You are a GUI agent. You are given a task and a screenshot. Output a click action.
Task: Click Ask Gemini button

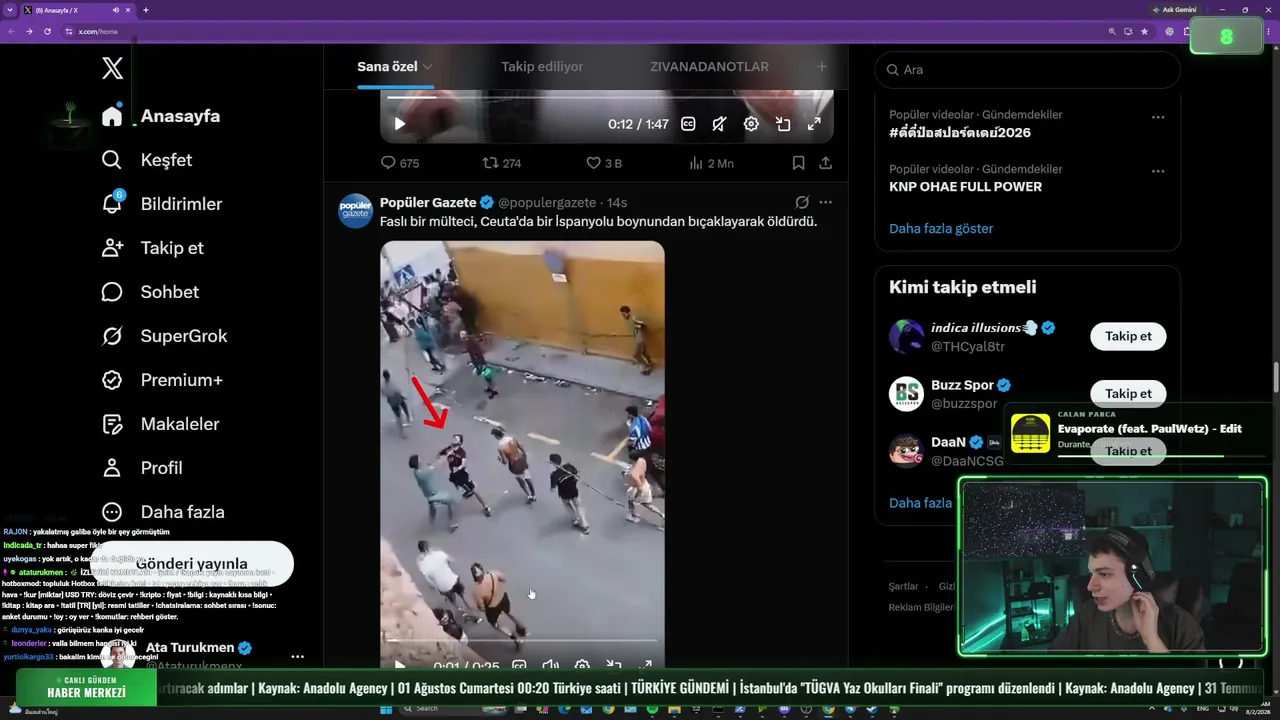tap(1174, 10)
